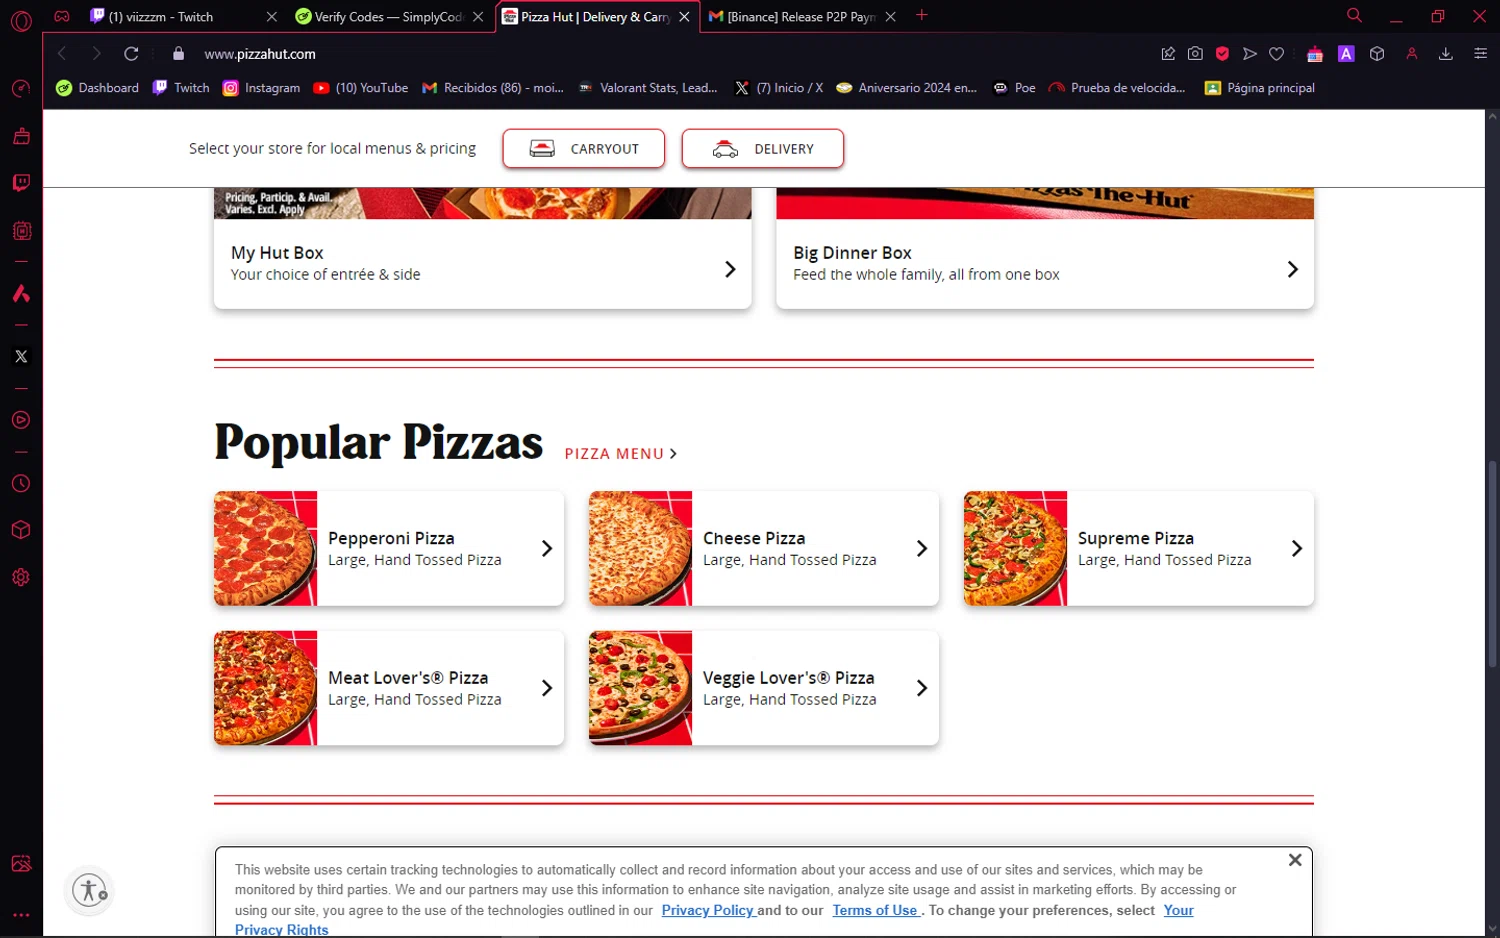Take a snapshot with the camera icon
The height and width of the screenshot is (938, 1500).
(x=1195, y=54)
